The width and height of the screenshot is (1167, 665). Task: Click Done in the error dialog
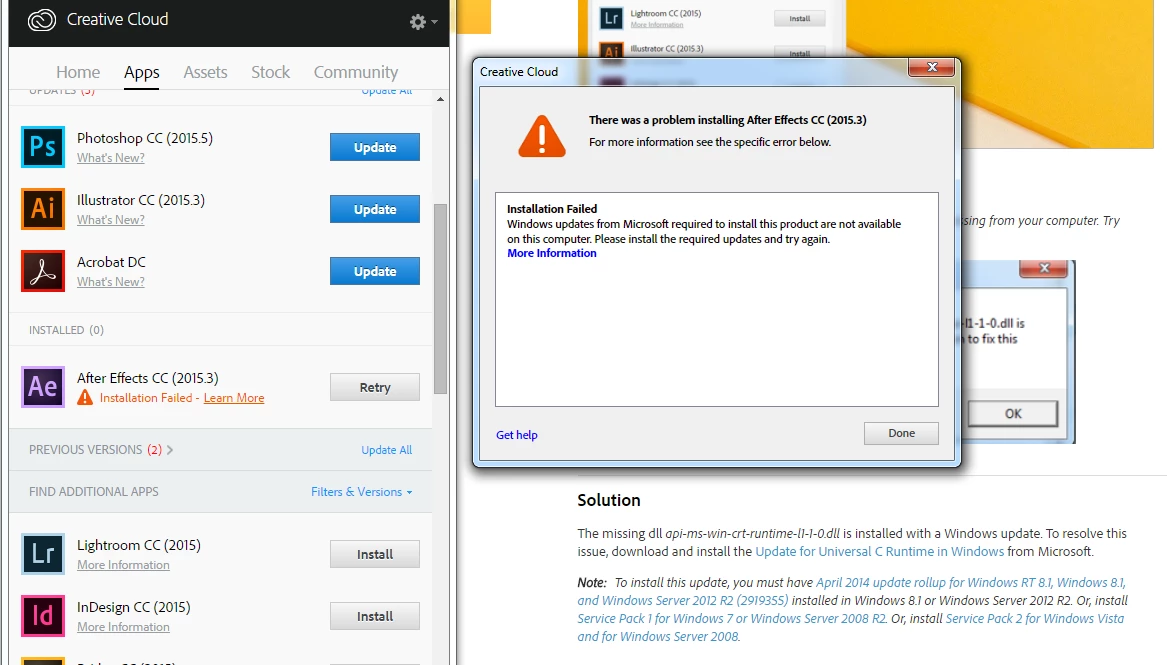coord(901,433)
